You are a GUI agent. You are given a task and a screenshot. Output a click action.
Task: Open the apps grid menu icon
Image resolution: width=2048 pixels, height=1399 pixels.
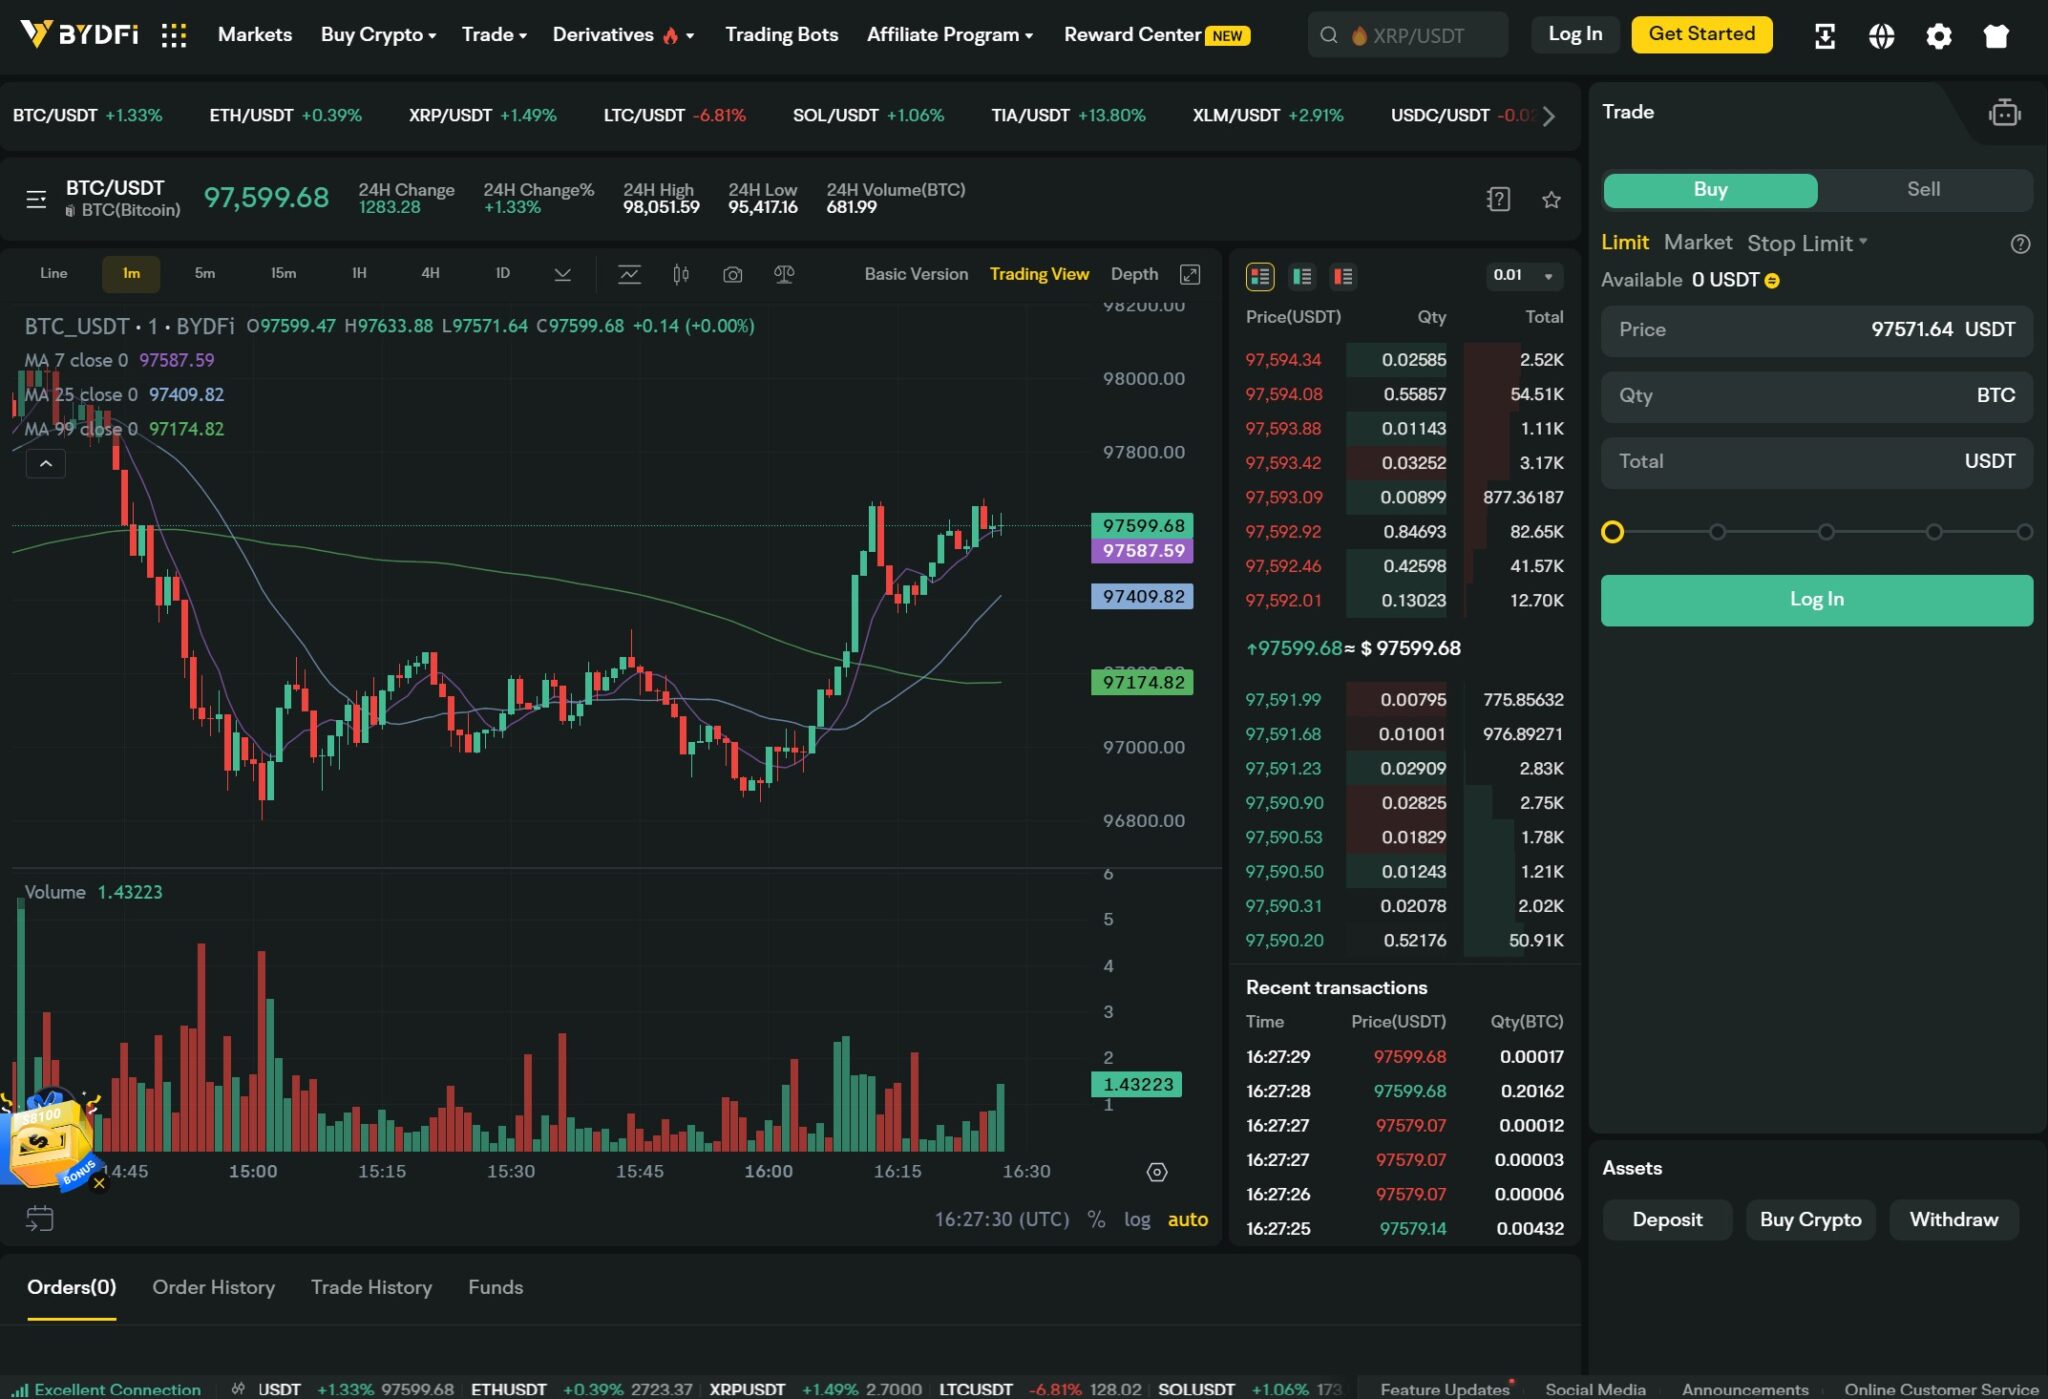click(x=174, y=36)
